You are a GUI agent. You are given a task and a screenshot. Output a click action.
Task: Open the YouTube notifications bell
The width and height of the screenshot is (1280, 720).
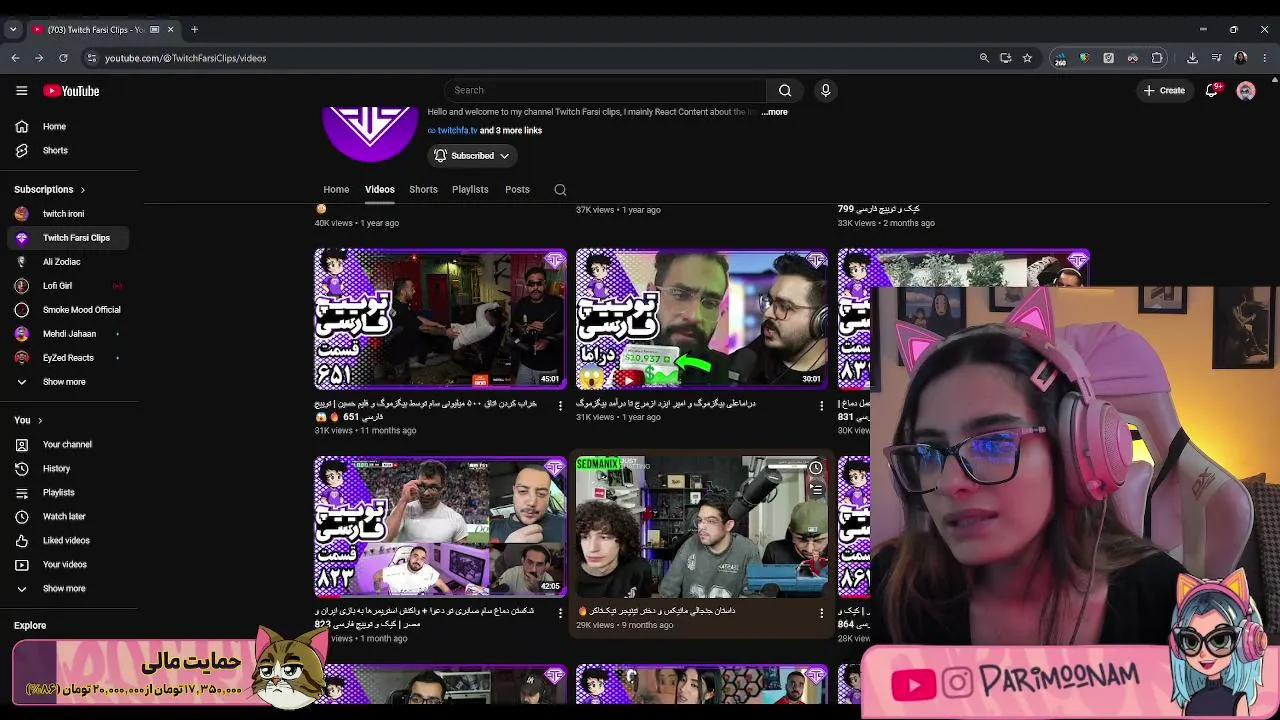click(1211, 91)
